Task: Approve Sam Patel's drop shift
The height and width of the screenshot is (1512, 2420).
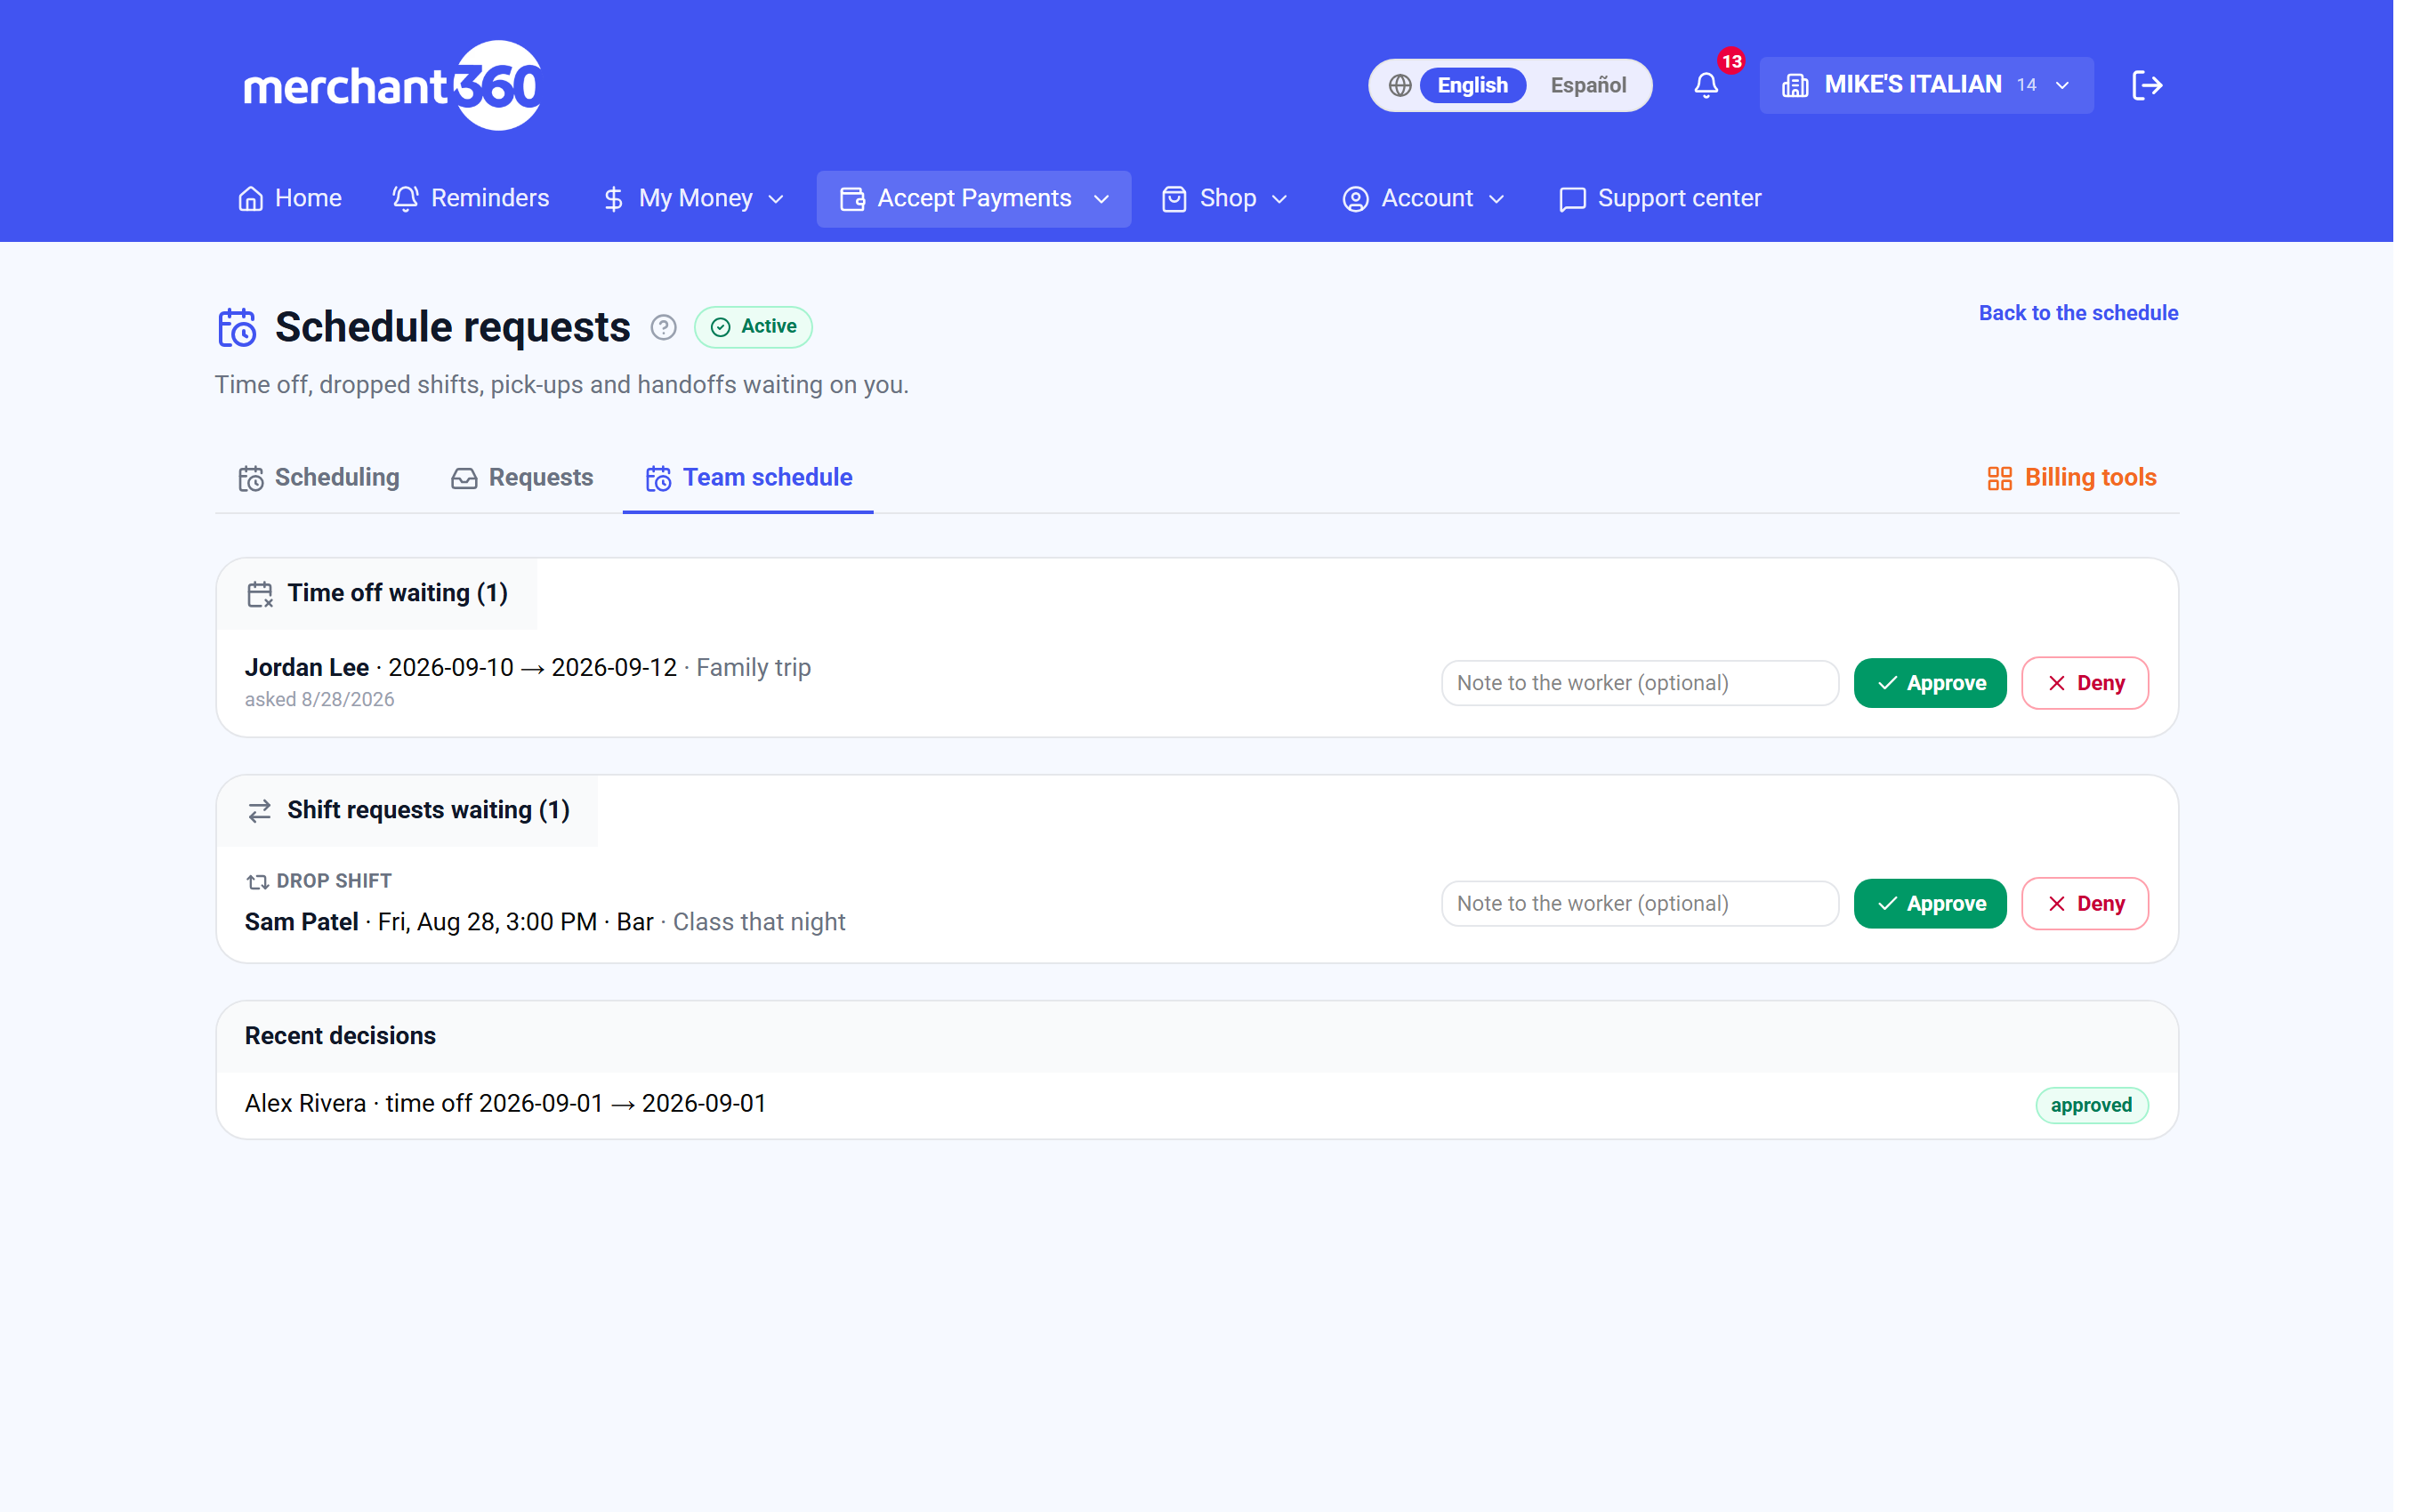Action: [x=1930, y=904]
